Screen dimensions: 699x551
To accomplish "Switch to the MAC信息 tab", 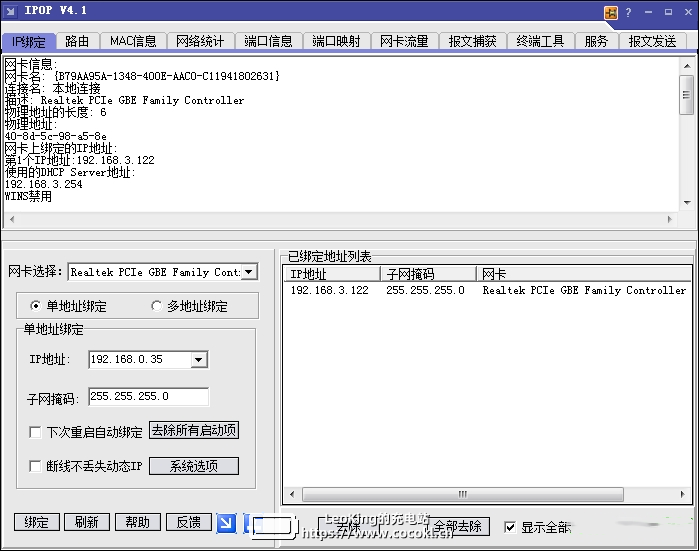I will [133, 41].
